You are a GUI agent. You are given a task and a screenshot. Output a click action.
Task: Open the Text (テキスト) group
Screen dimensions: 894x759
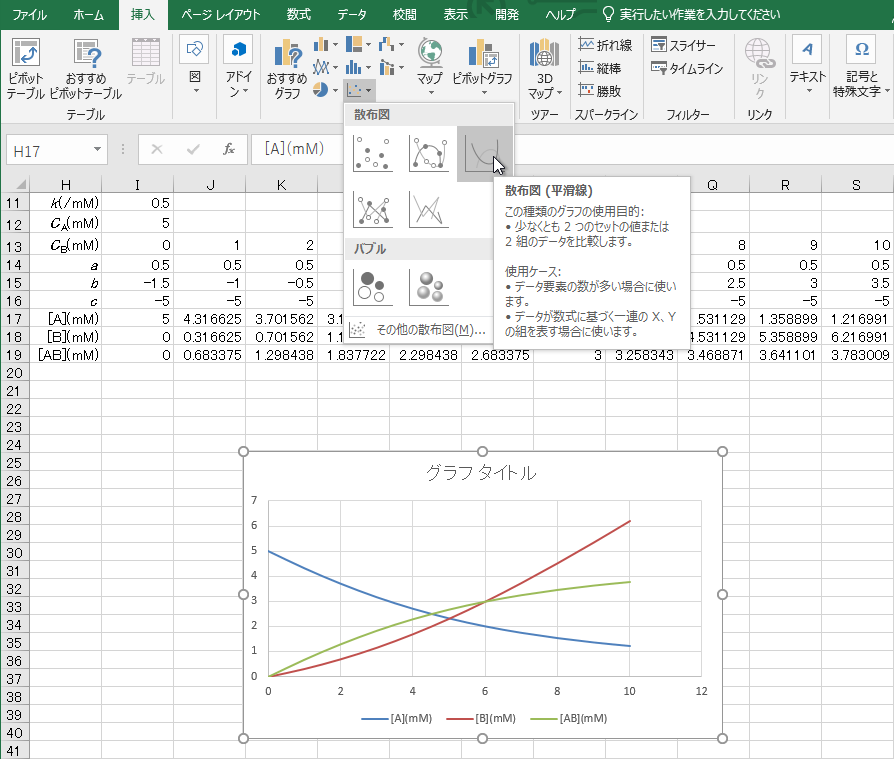click(x=807, y=66)
